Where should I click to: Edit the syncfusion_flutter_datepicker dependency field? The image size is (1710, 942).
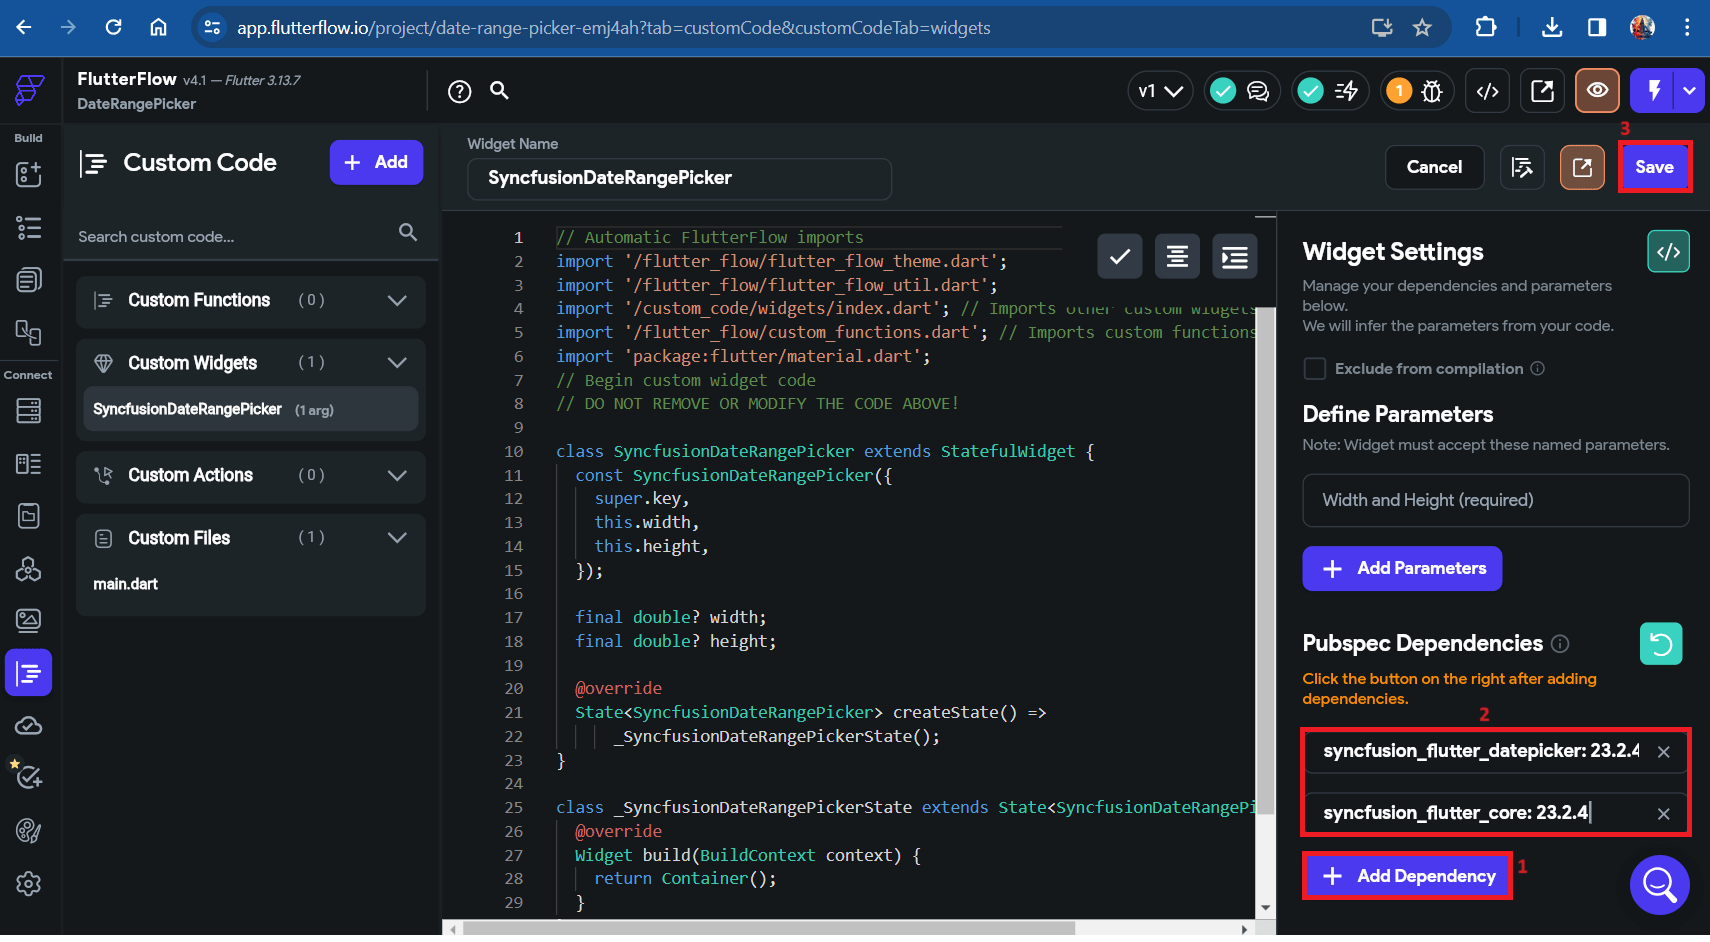click(x=1480, y=752)
